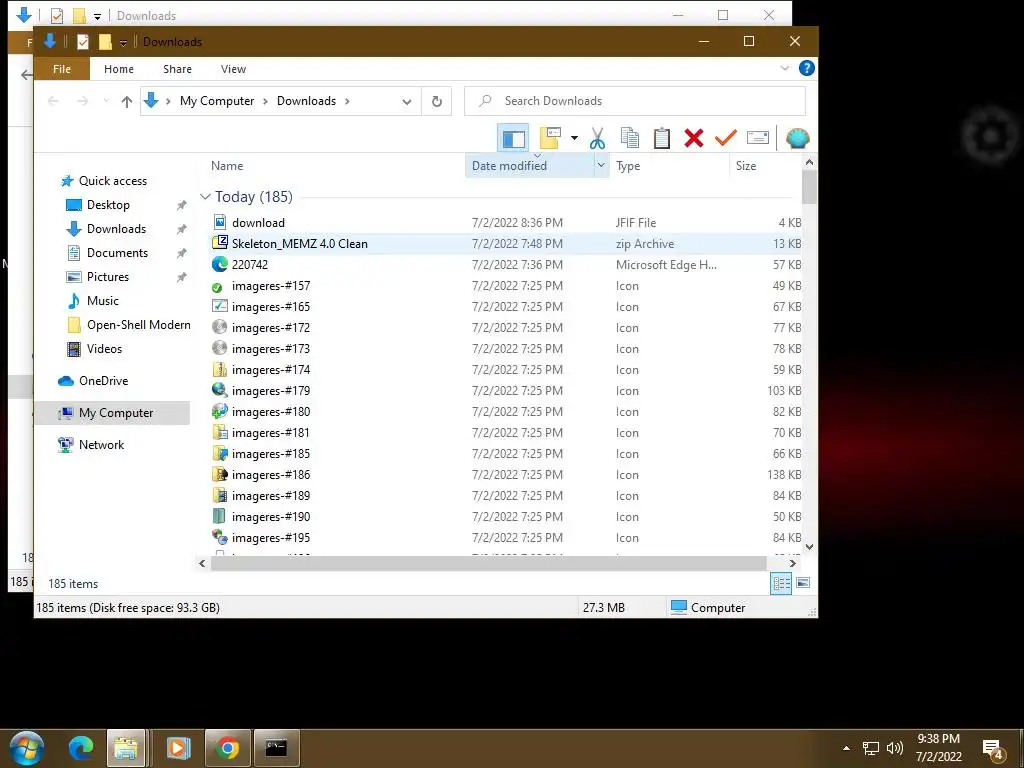Open the Windows Start orb
The image size is (1024, 768).
27,748
